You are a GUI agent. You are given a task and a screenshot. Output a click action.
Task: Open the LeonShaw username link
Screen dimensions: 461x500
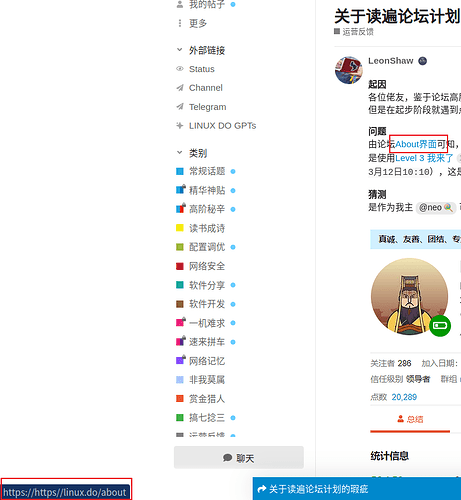(x=391, y=61)
